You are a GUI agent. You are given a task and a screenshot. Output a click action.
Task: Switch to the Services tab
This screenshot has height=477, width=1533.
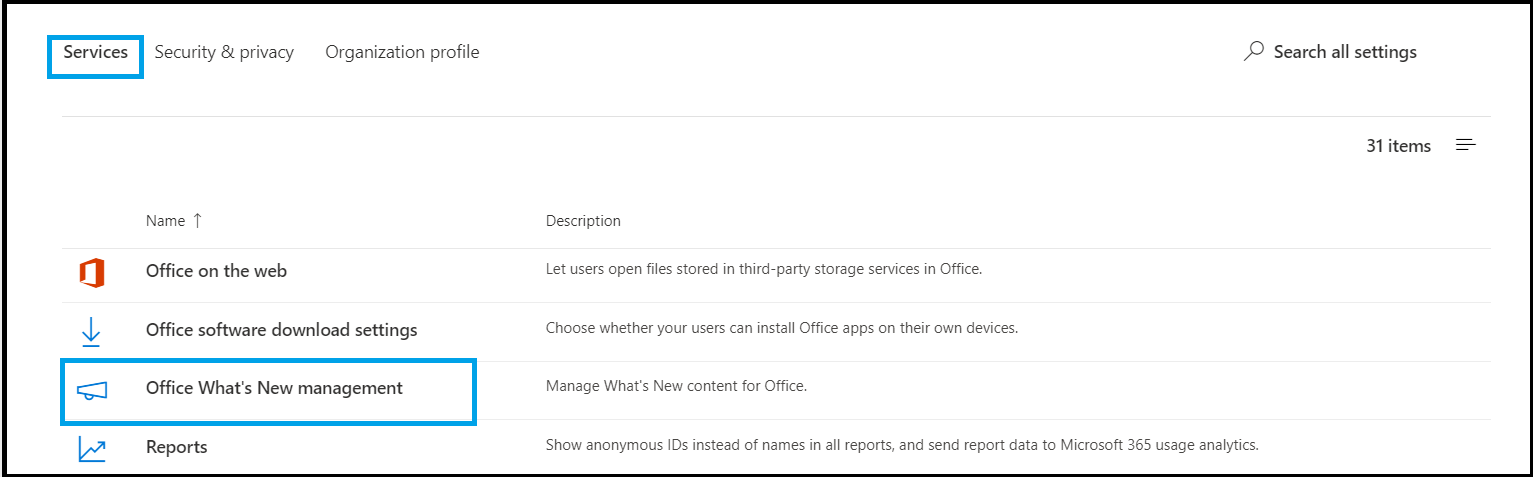coord(96,52)
